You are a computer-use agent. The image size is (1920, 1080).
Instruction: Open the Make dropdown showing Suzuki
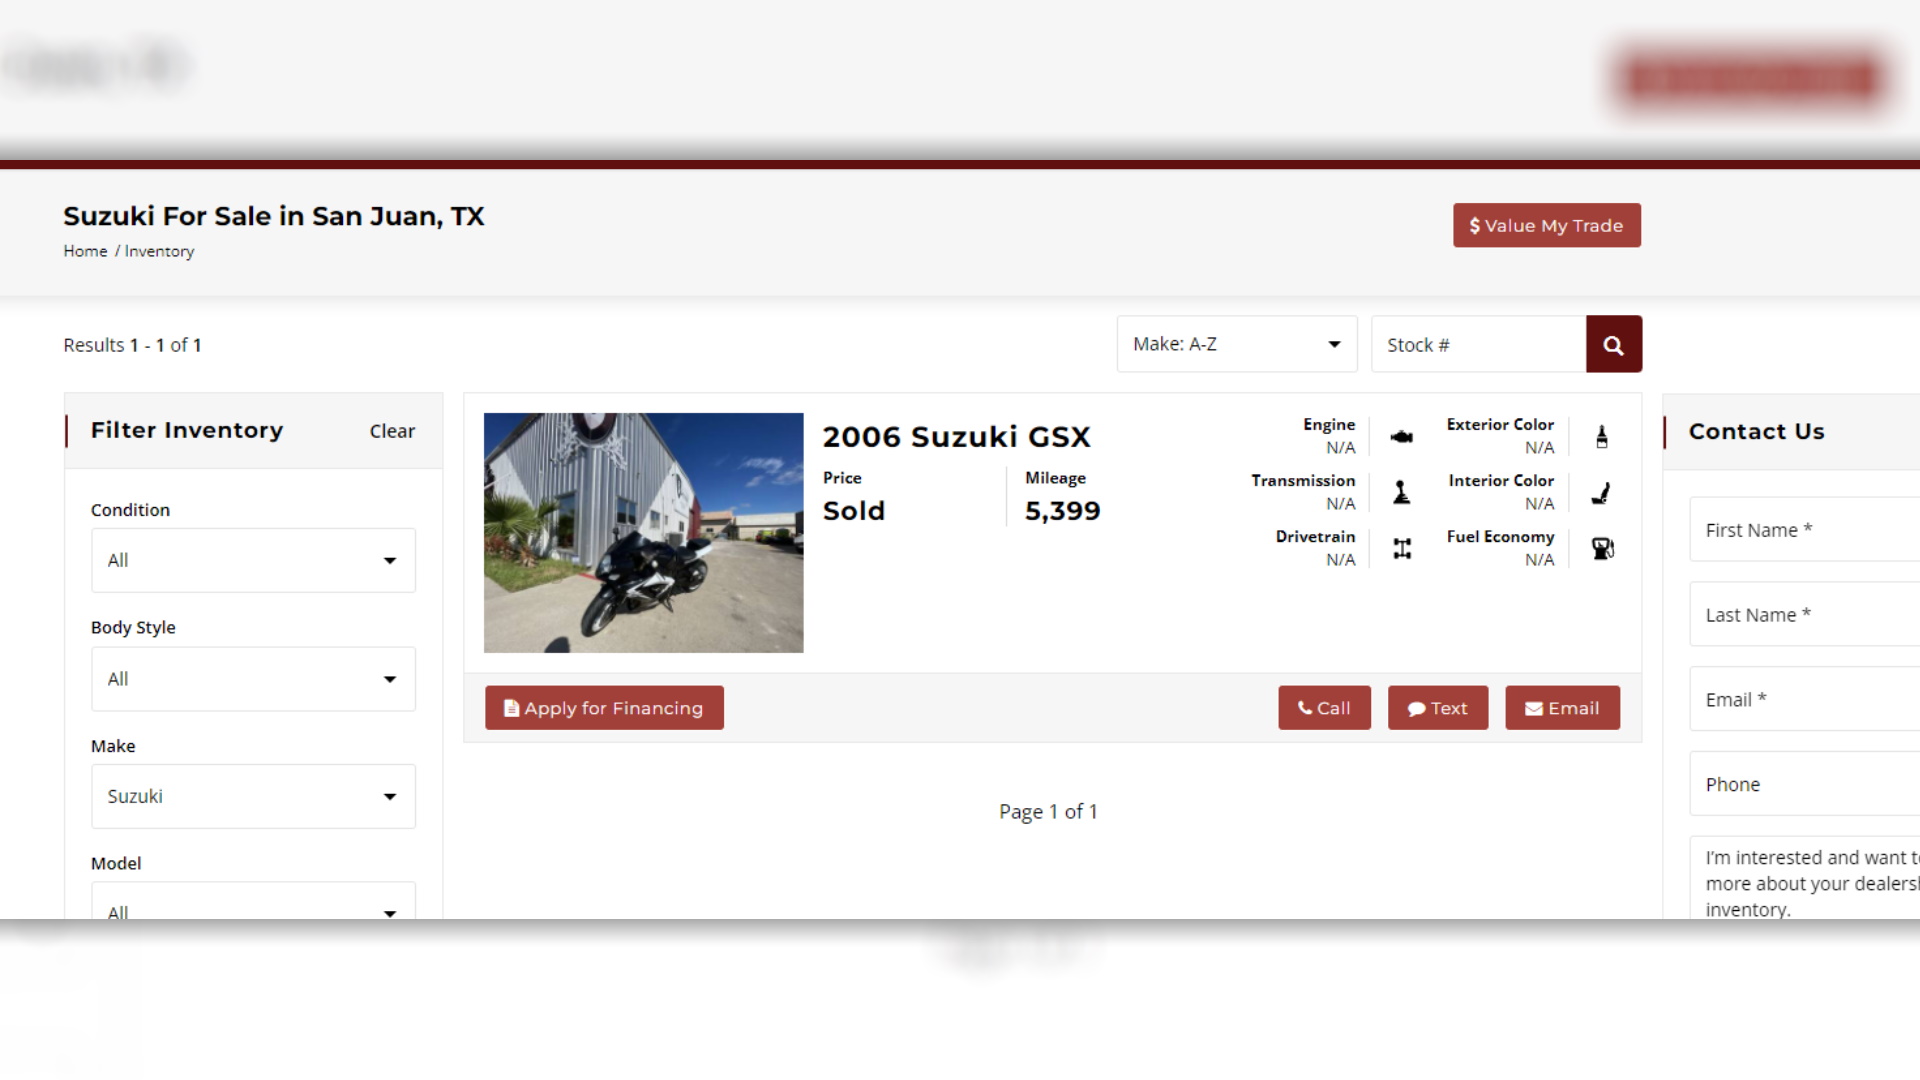pyautogui.click(x=253, y=797)
